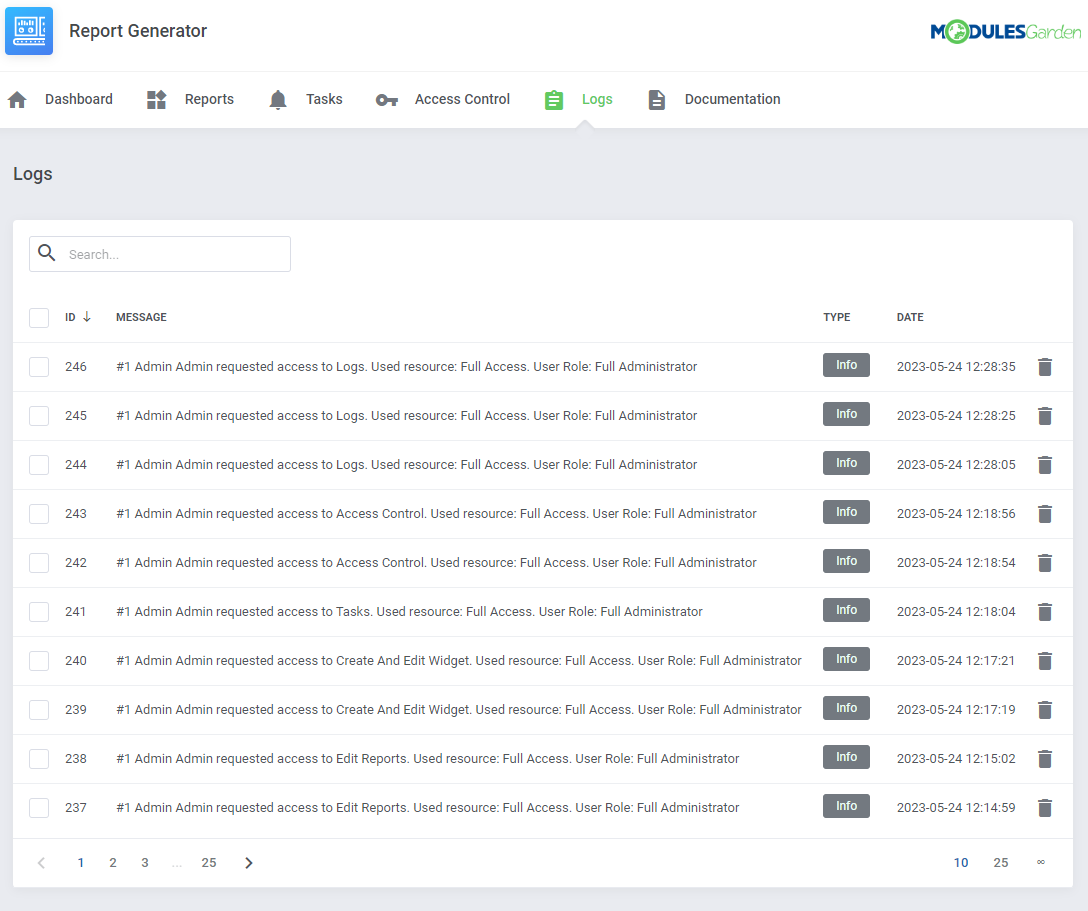Show 10 entries per page
Screen dimensions: 1088x911
tap(961, 862)
